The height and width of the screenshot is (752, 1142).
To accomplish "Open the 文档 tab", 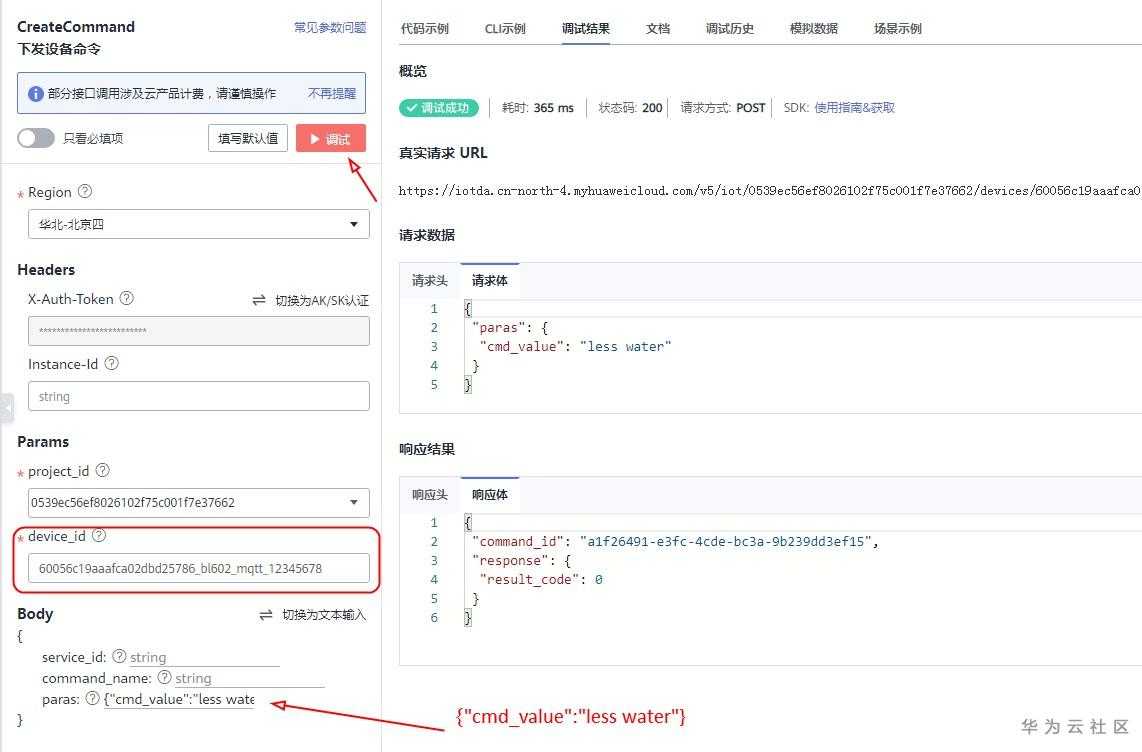I will point(658,29).
